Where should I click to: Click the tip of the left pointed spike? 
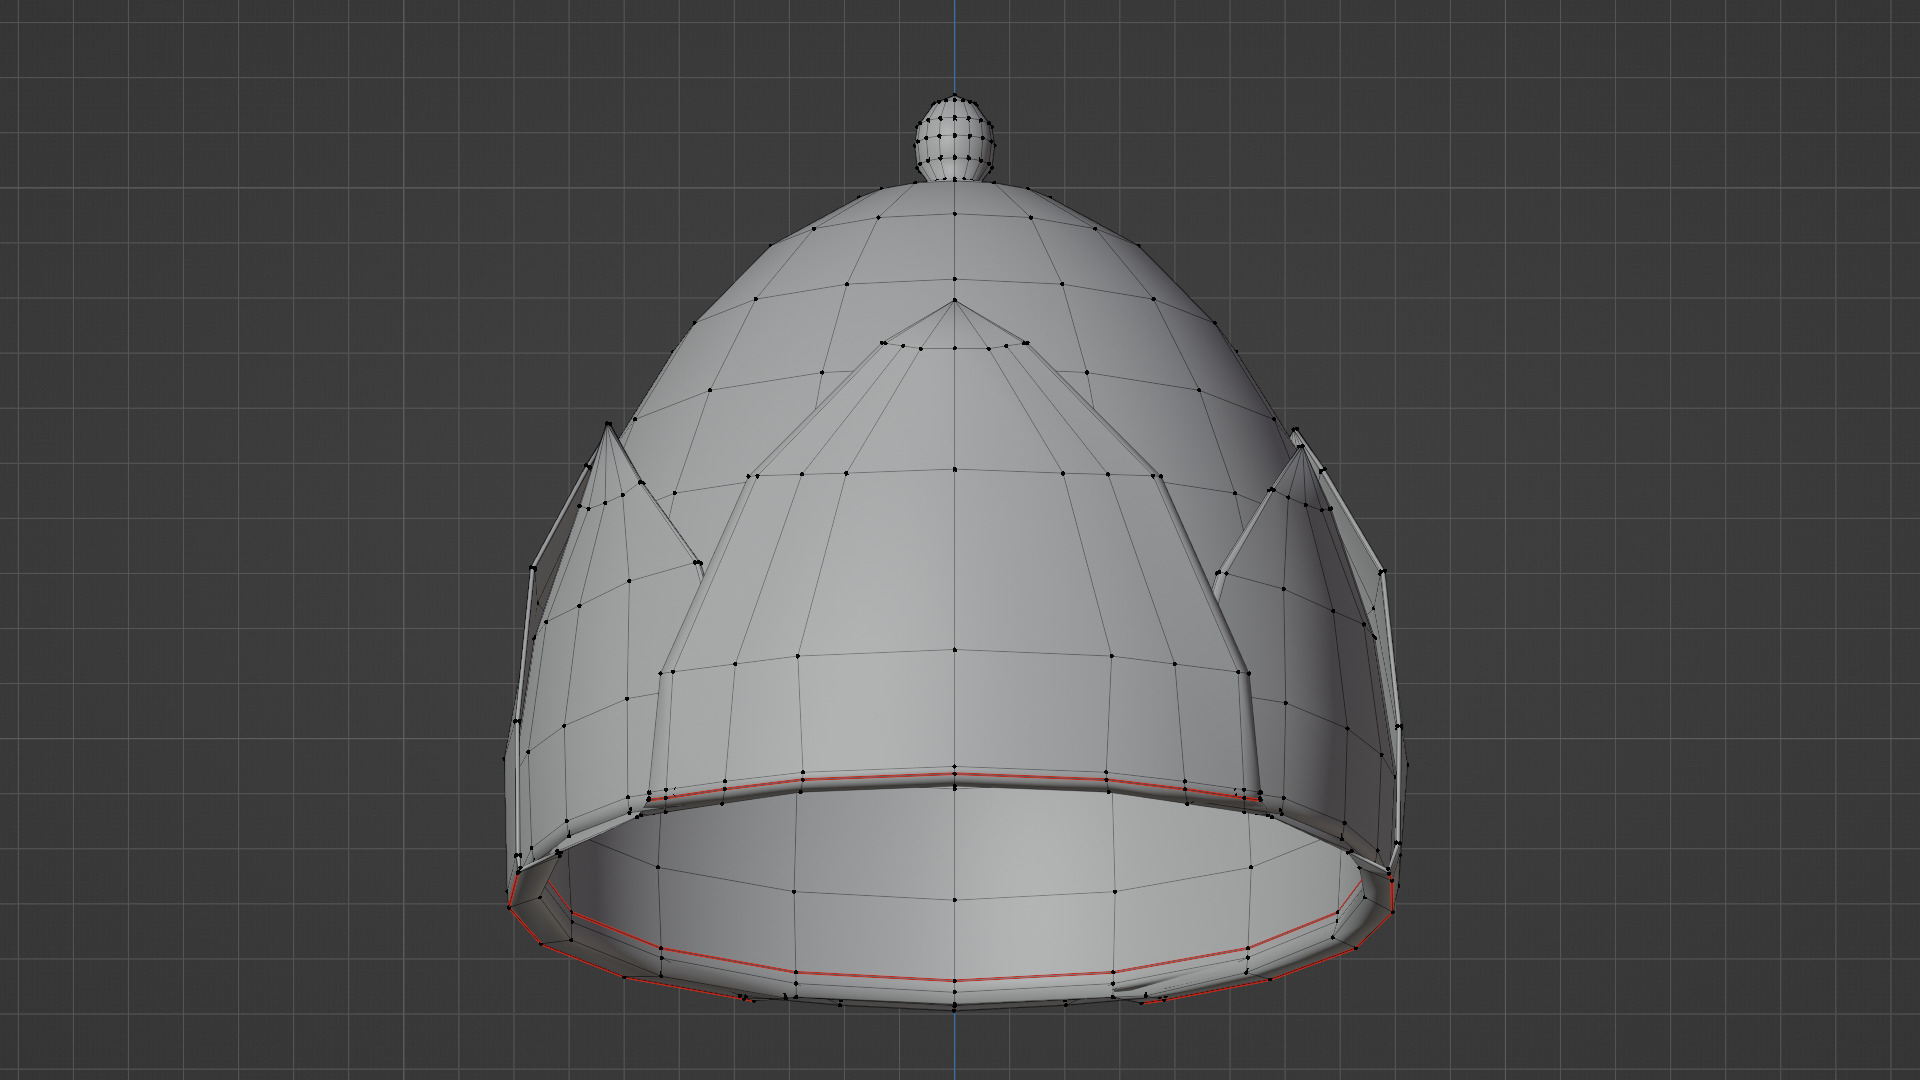pyautogui.click(x=608, y=425)
